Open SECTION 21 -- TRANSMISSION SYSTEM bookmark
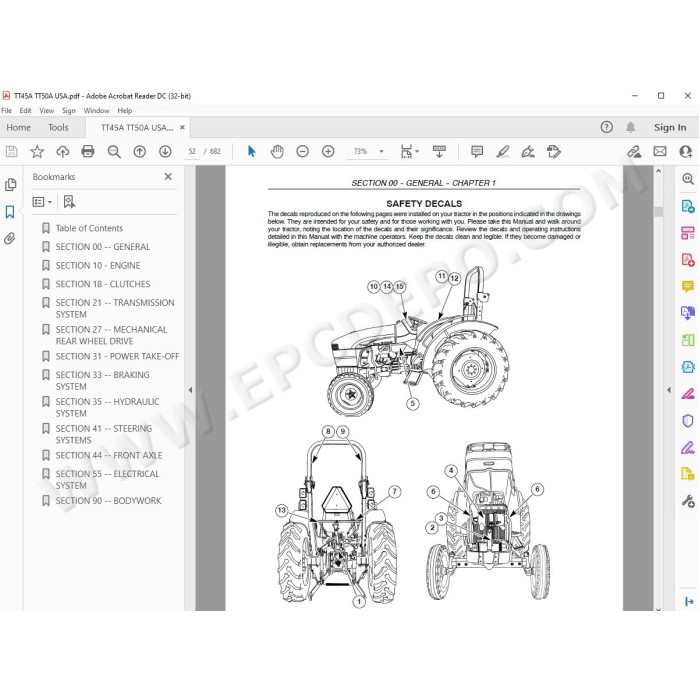The width and height of the screenshot is (700, 700). pos(115,308)
